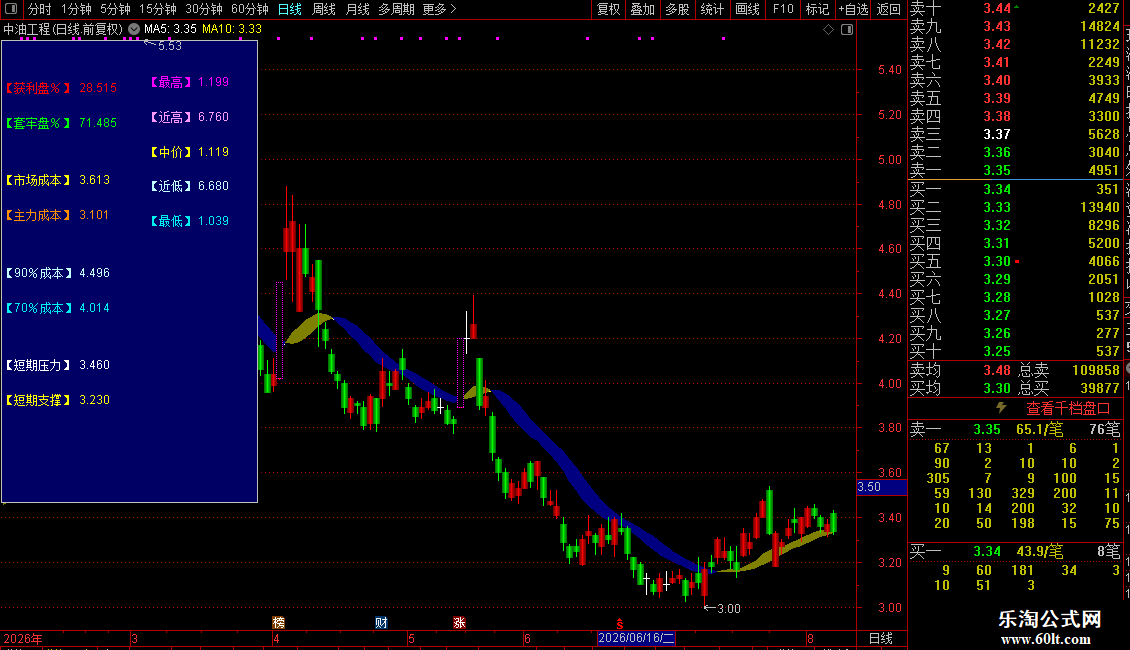
Task: Click the 卖十 row priced 3.44
Action: pyautogui.click(x=1015, y=8)
